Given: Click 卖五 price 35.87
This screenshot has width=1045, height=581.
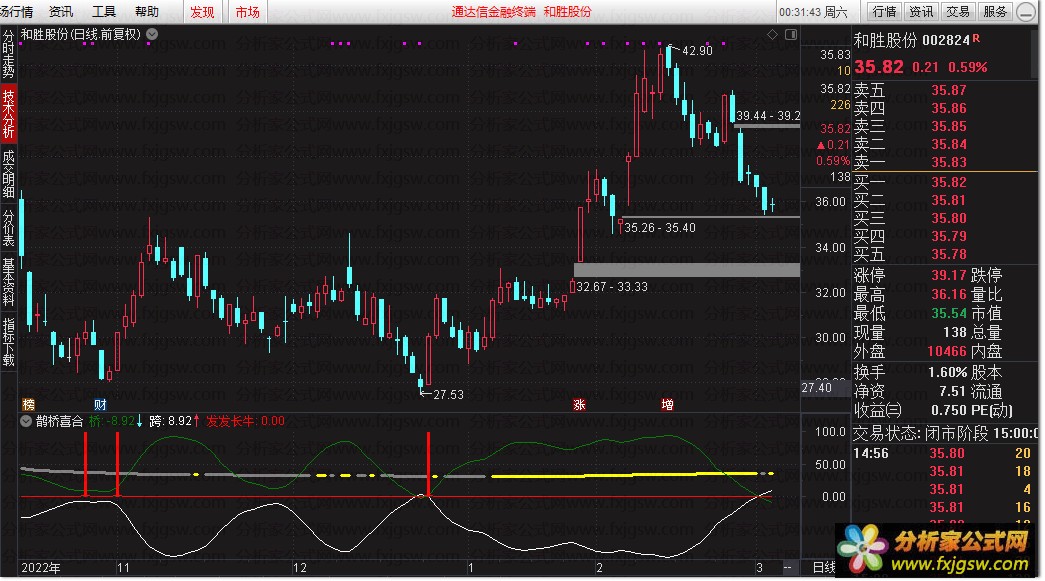Looking at the screenshot, I should [948, 90].
